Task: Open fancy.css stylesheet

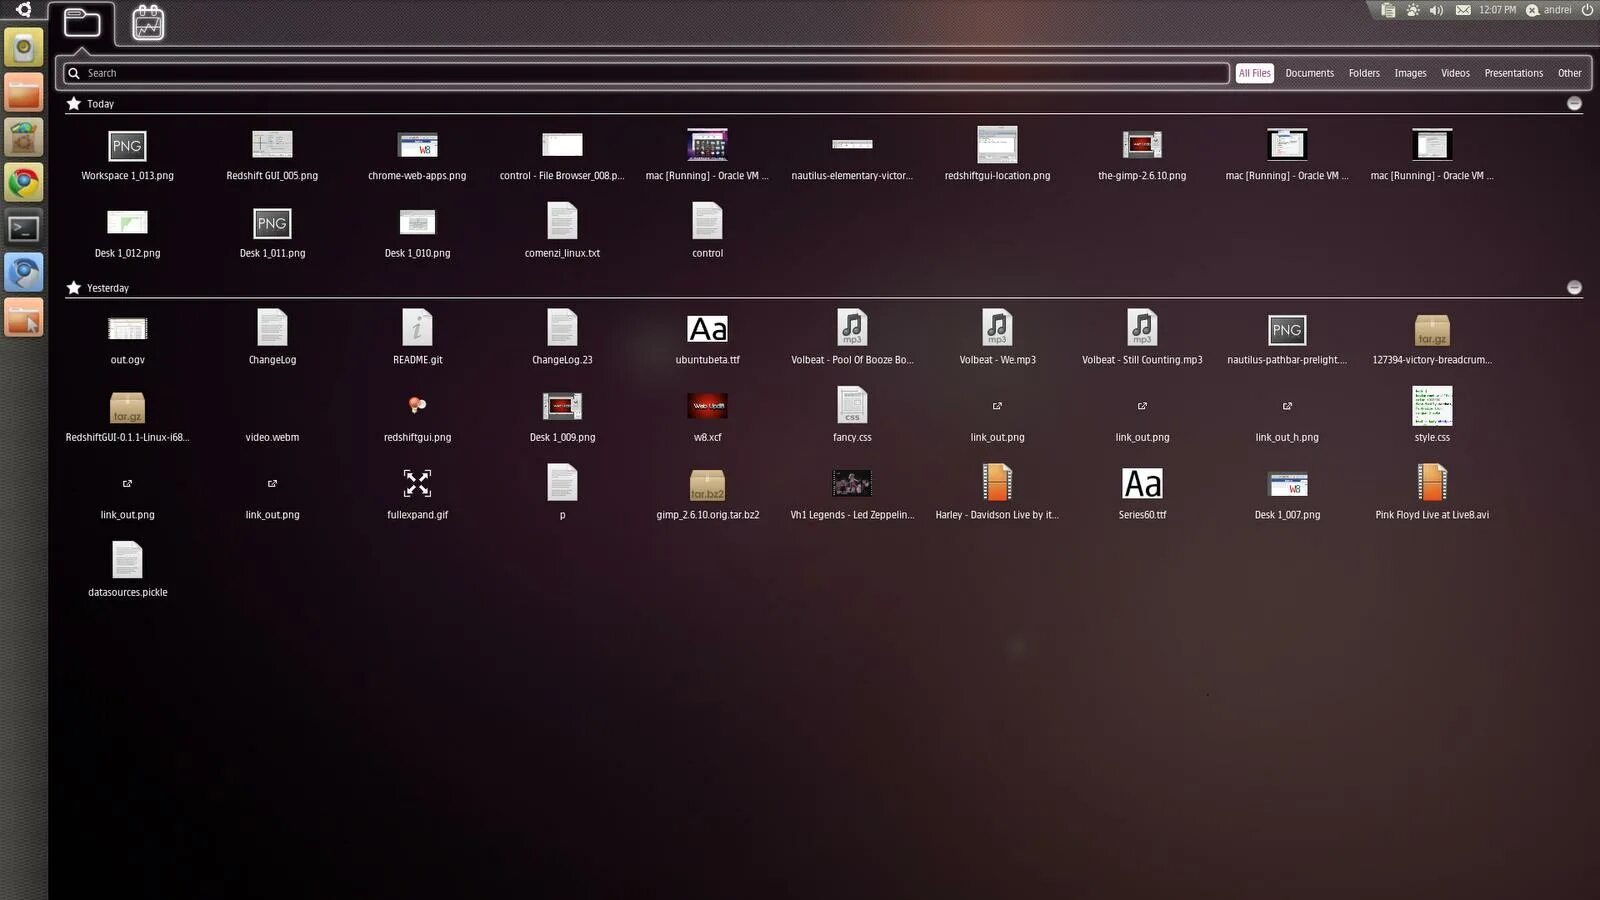Action: tap(852, 415)
